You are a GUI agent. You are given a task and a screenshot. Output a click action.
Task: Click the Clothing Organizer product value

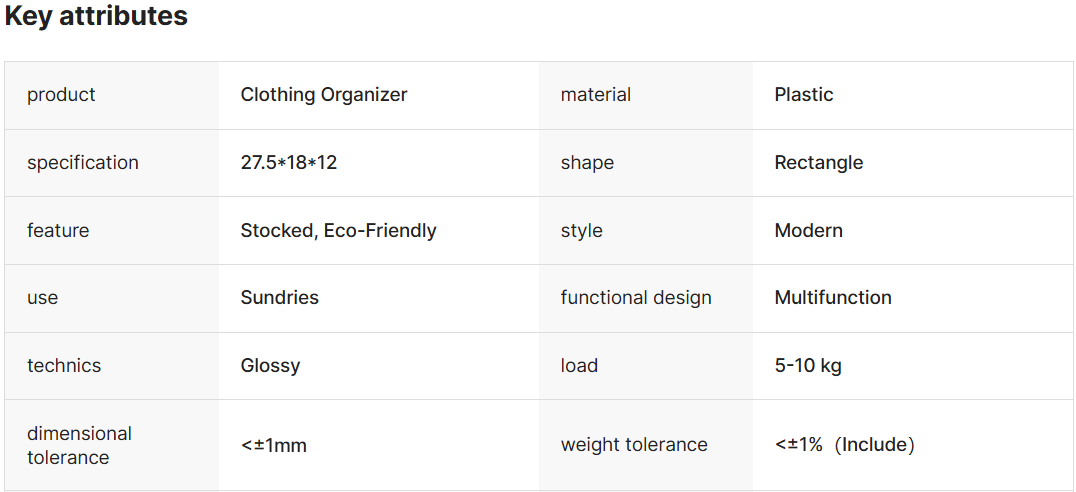[x=324, y=95]
